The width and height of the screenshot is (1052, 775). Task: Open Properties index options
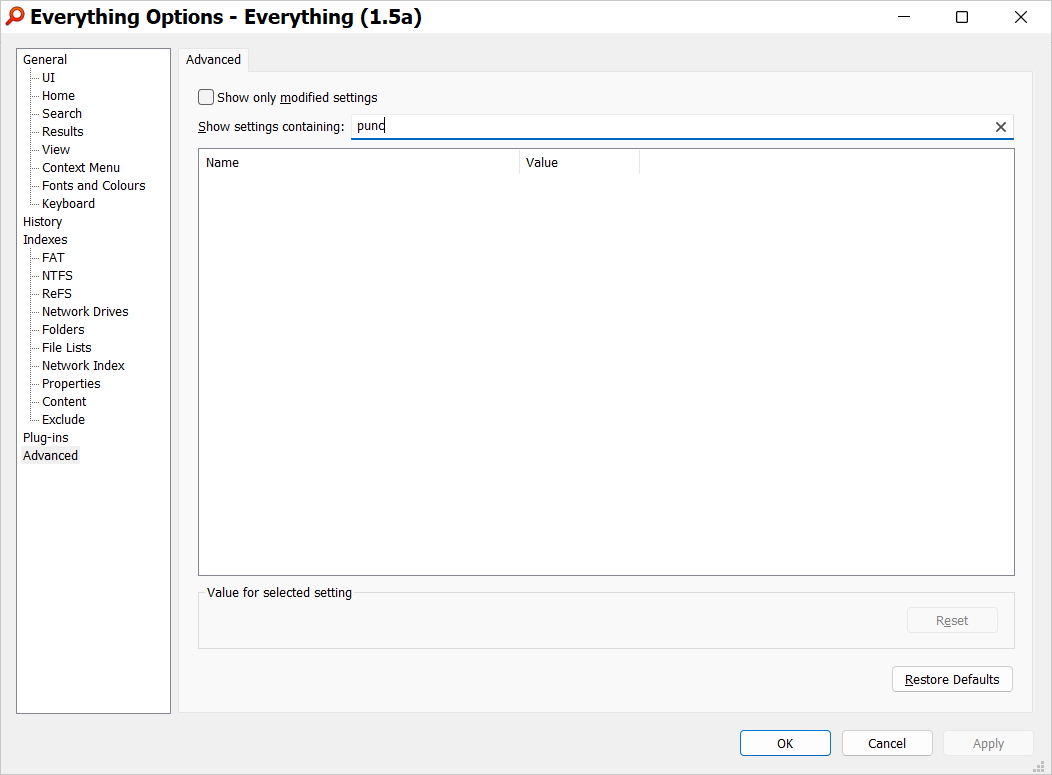click(71, 384)
